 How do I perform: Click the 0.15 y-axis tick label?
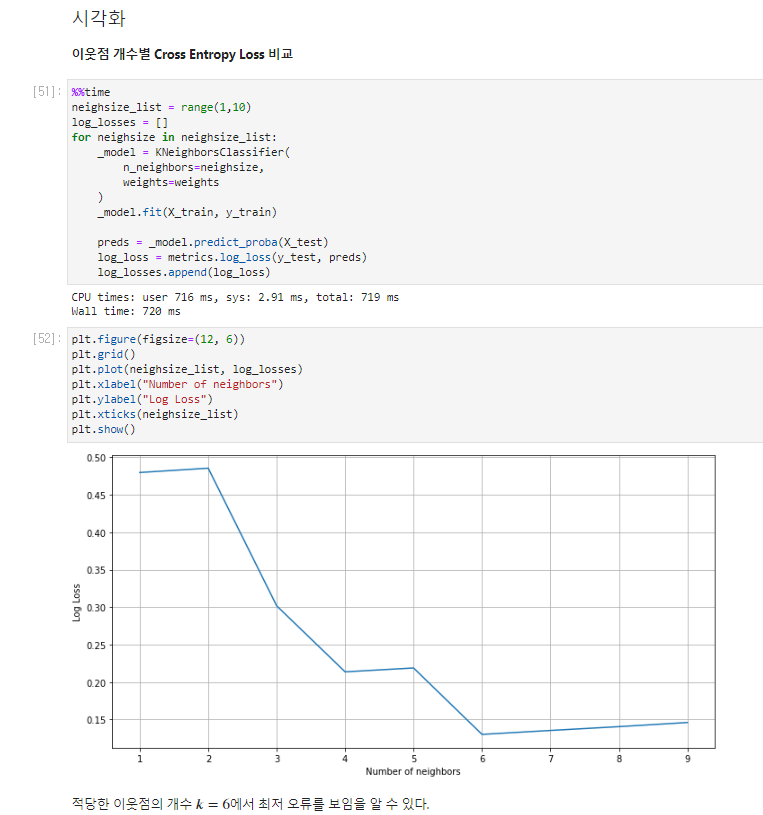[x=96, y=720]
